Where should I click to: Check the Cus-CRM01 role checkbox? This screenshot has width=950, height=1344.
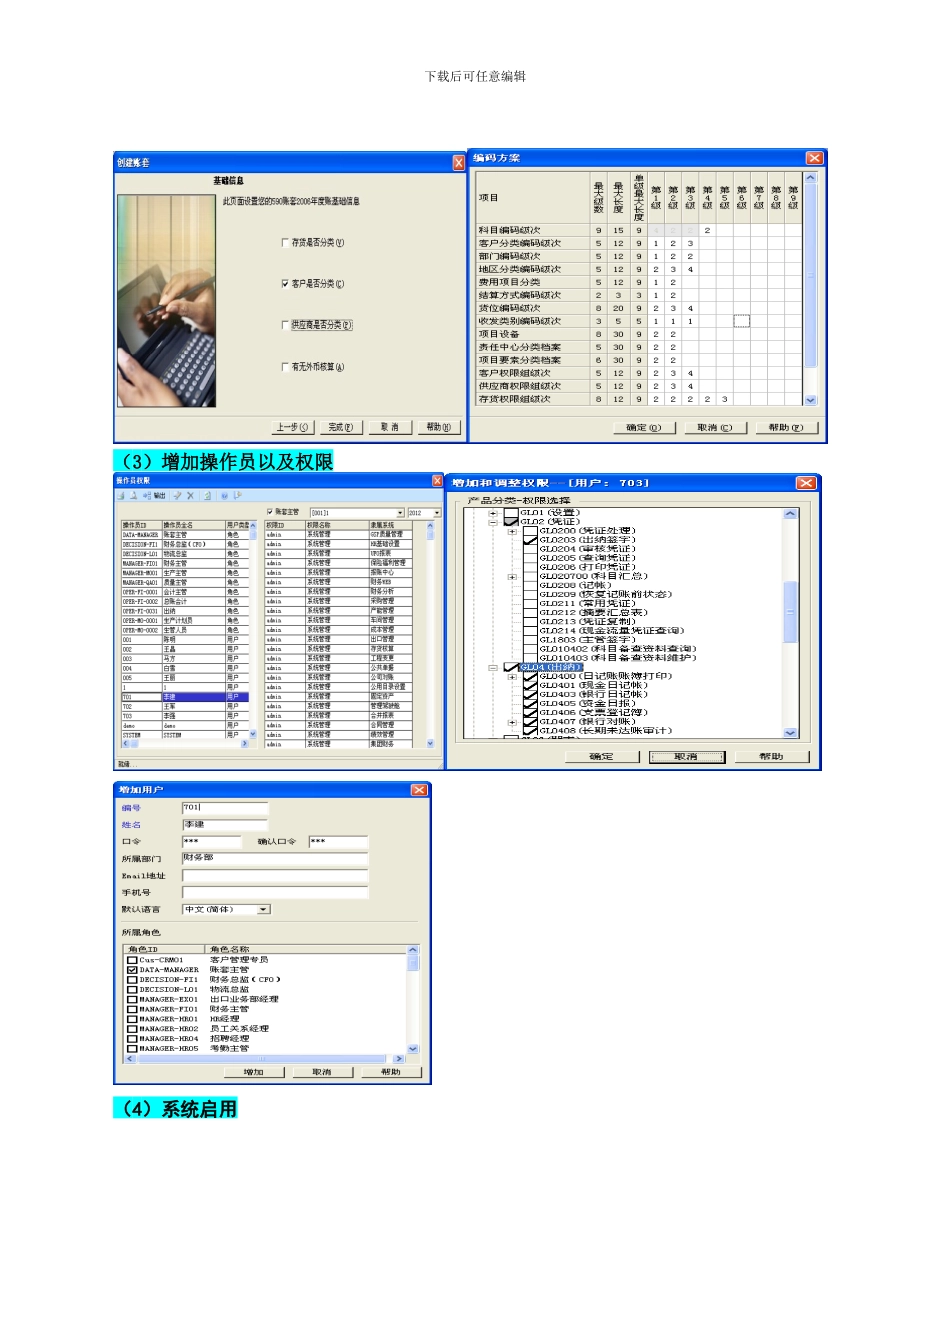pos(132,960)
